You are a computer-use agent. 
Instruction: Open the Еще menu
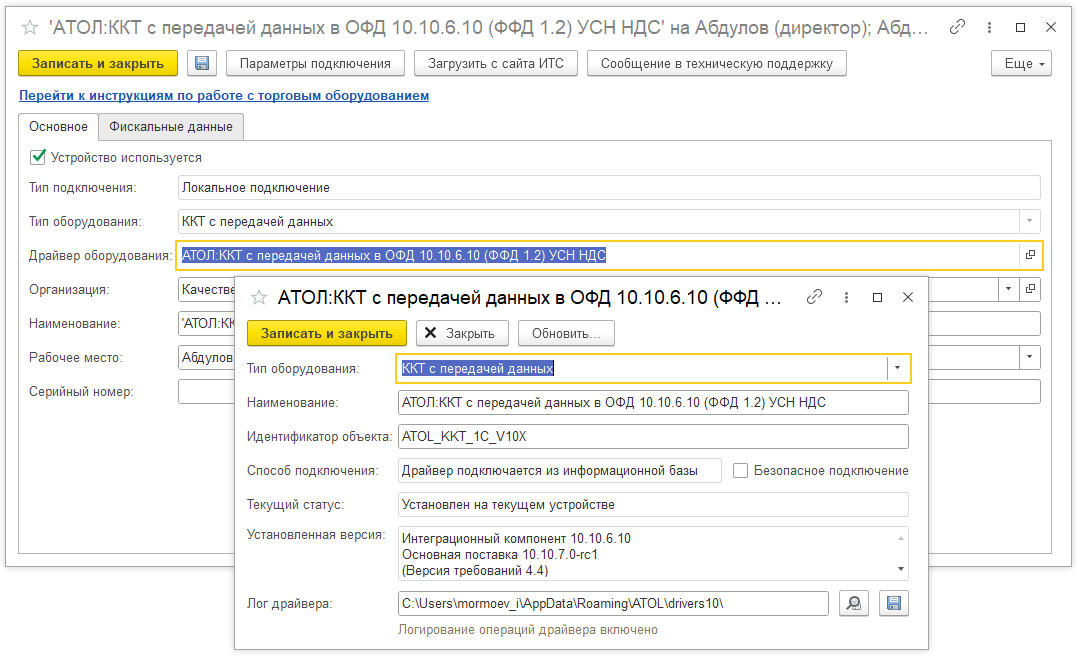tap(1022, 63)
